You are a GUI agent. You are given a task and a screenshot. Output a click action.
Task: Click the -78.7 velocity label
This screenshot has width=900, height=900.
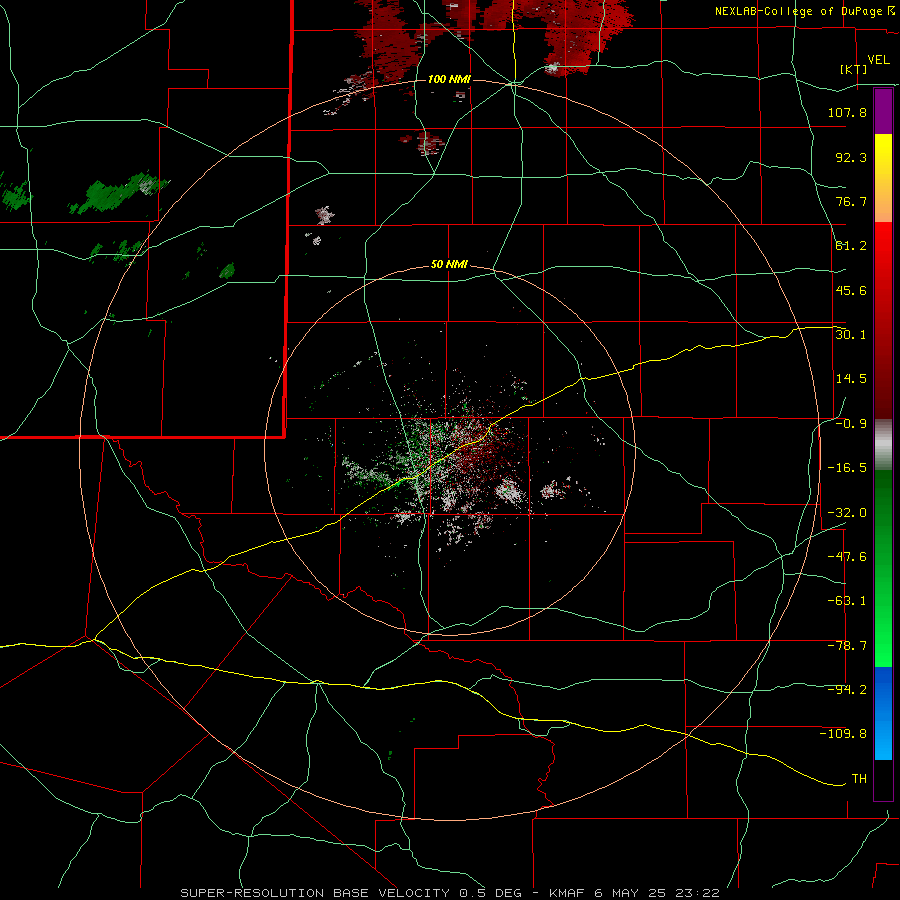[847, 646]
